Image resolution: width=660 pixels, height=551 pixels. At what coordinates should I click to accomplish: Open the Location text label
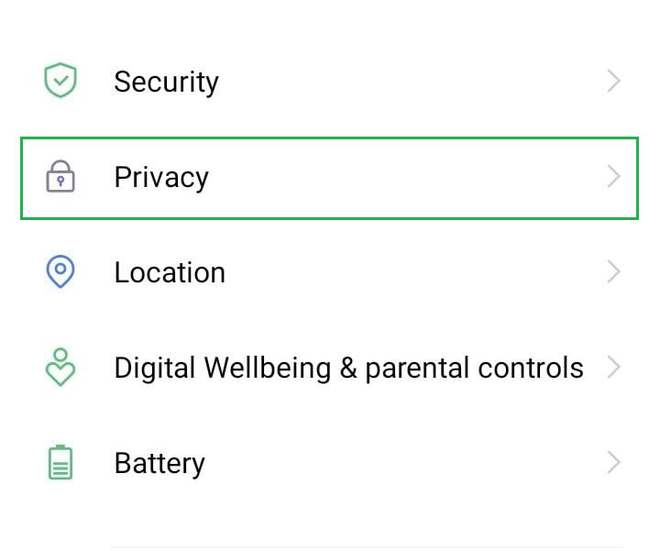coord(169,273)
